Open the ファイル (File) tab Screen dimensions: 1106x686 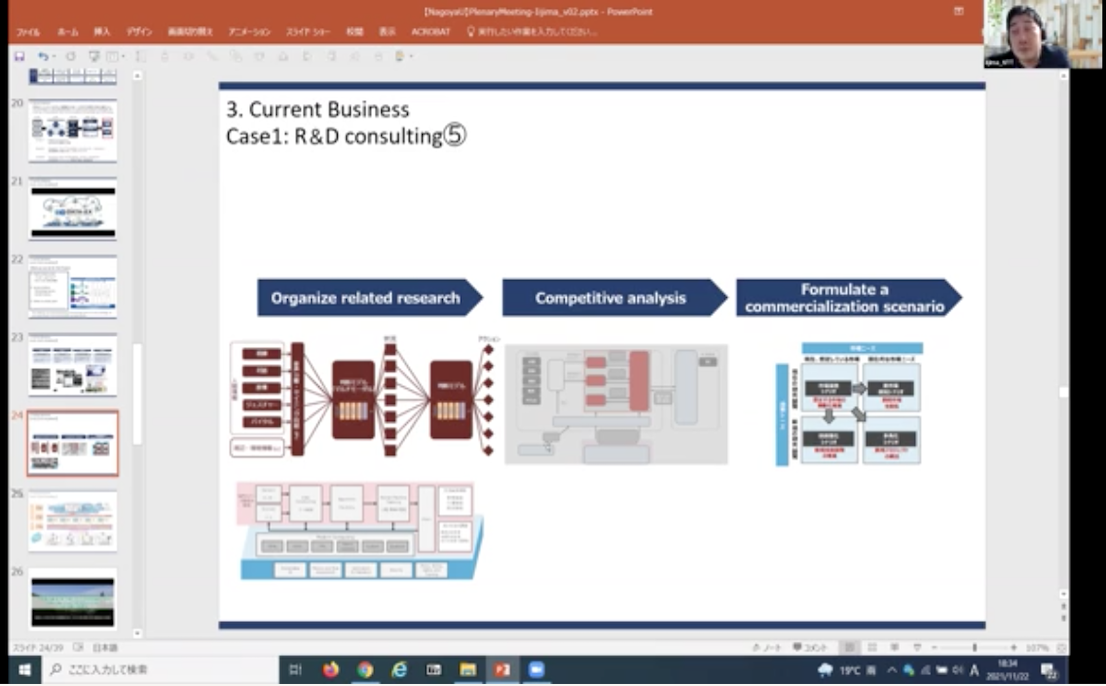(x=28, y=32)
